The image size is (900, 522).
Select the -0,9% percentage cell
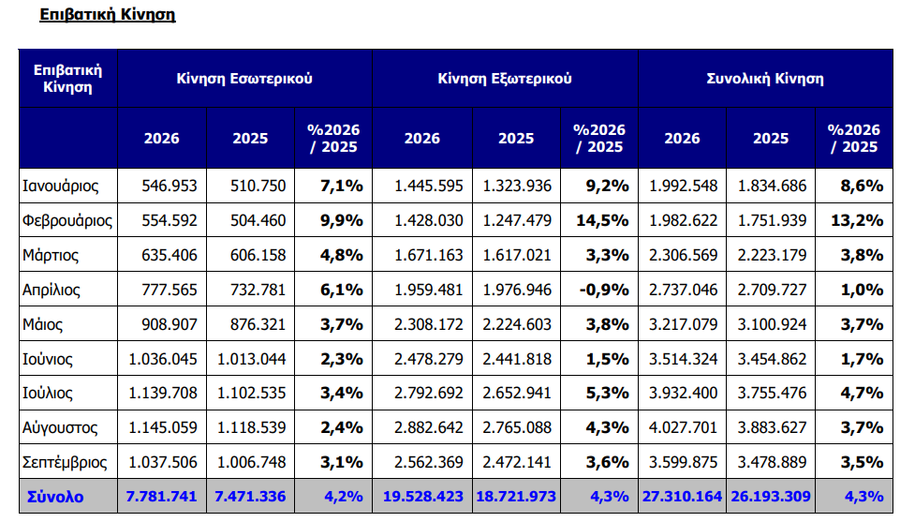pos(599,289)
